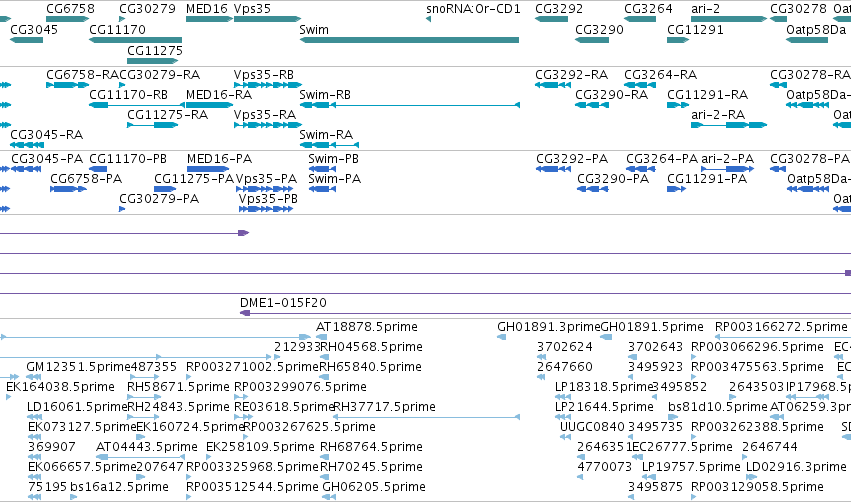Click the CG11275-RA transcript label

coord(168,115)
